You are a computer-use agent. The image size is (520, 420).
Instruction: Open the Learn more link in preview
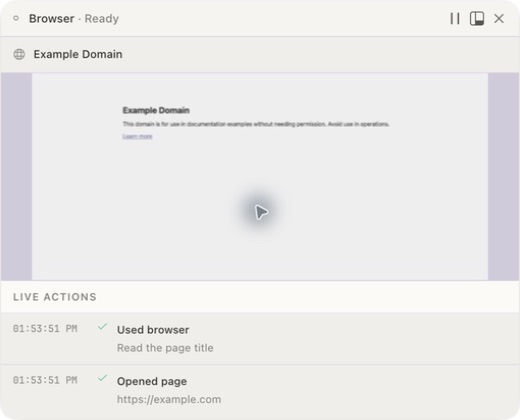click(x=137, y=136)
